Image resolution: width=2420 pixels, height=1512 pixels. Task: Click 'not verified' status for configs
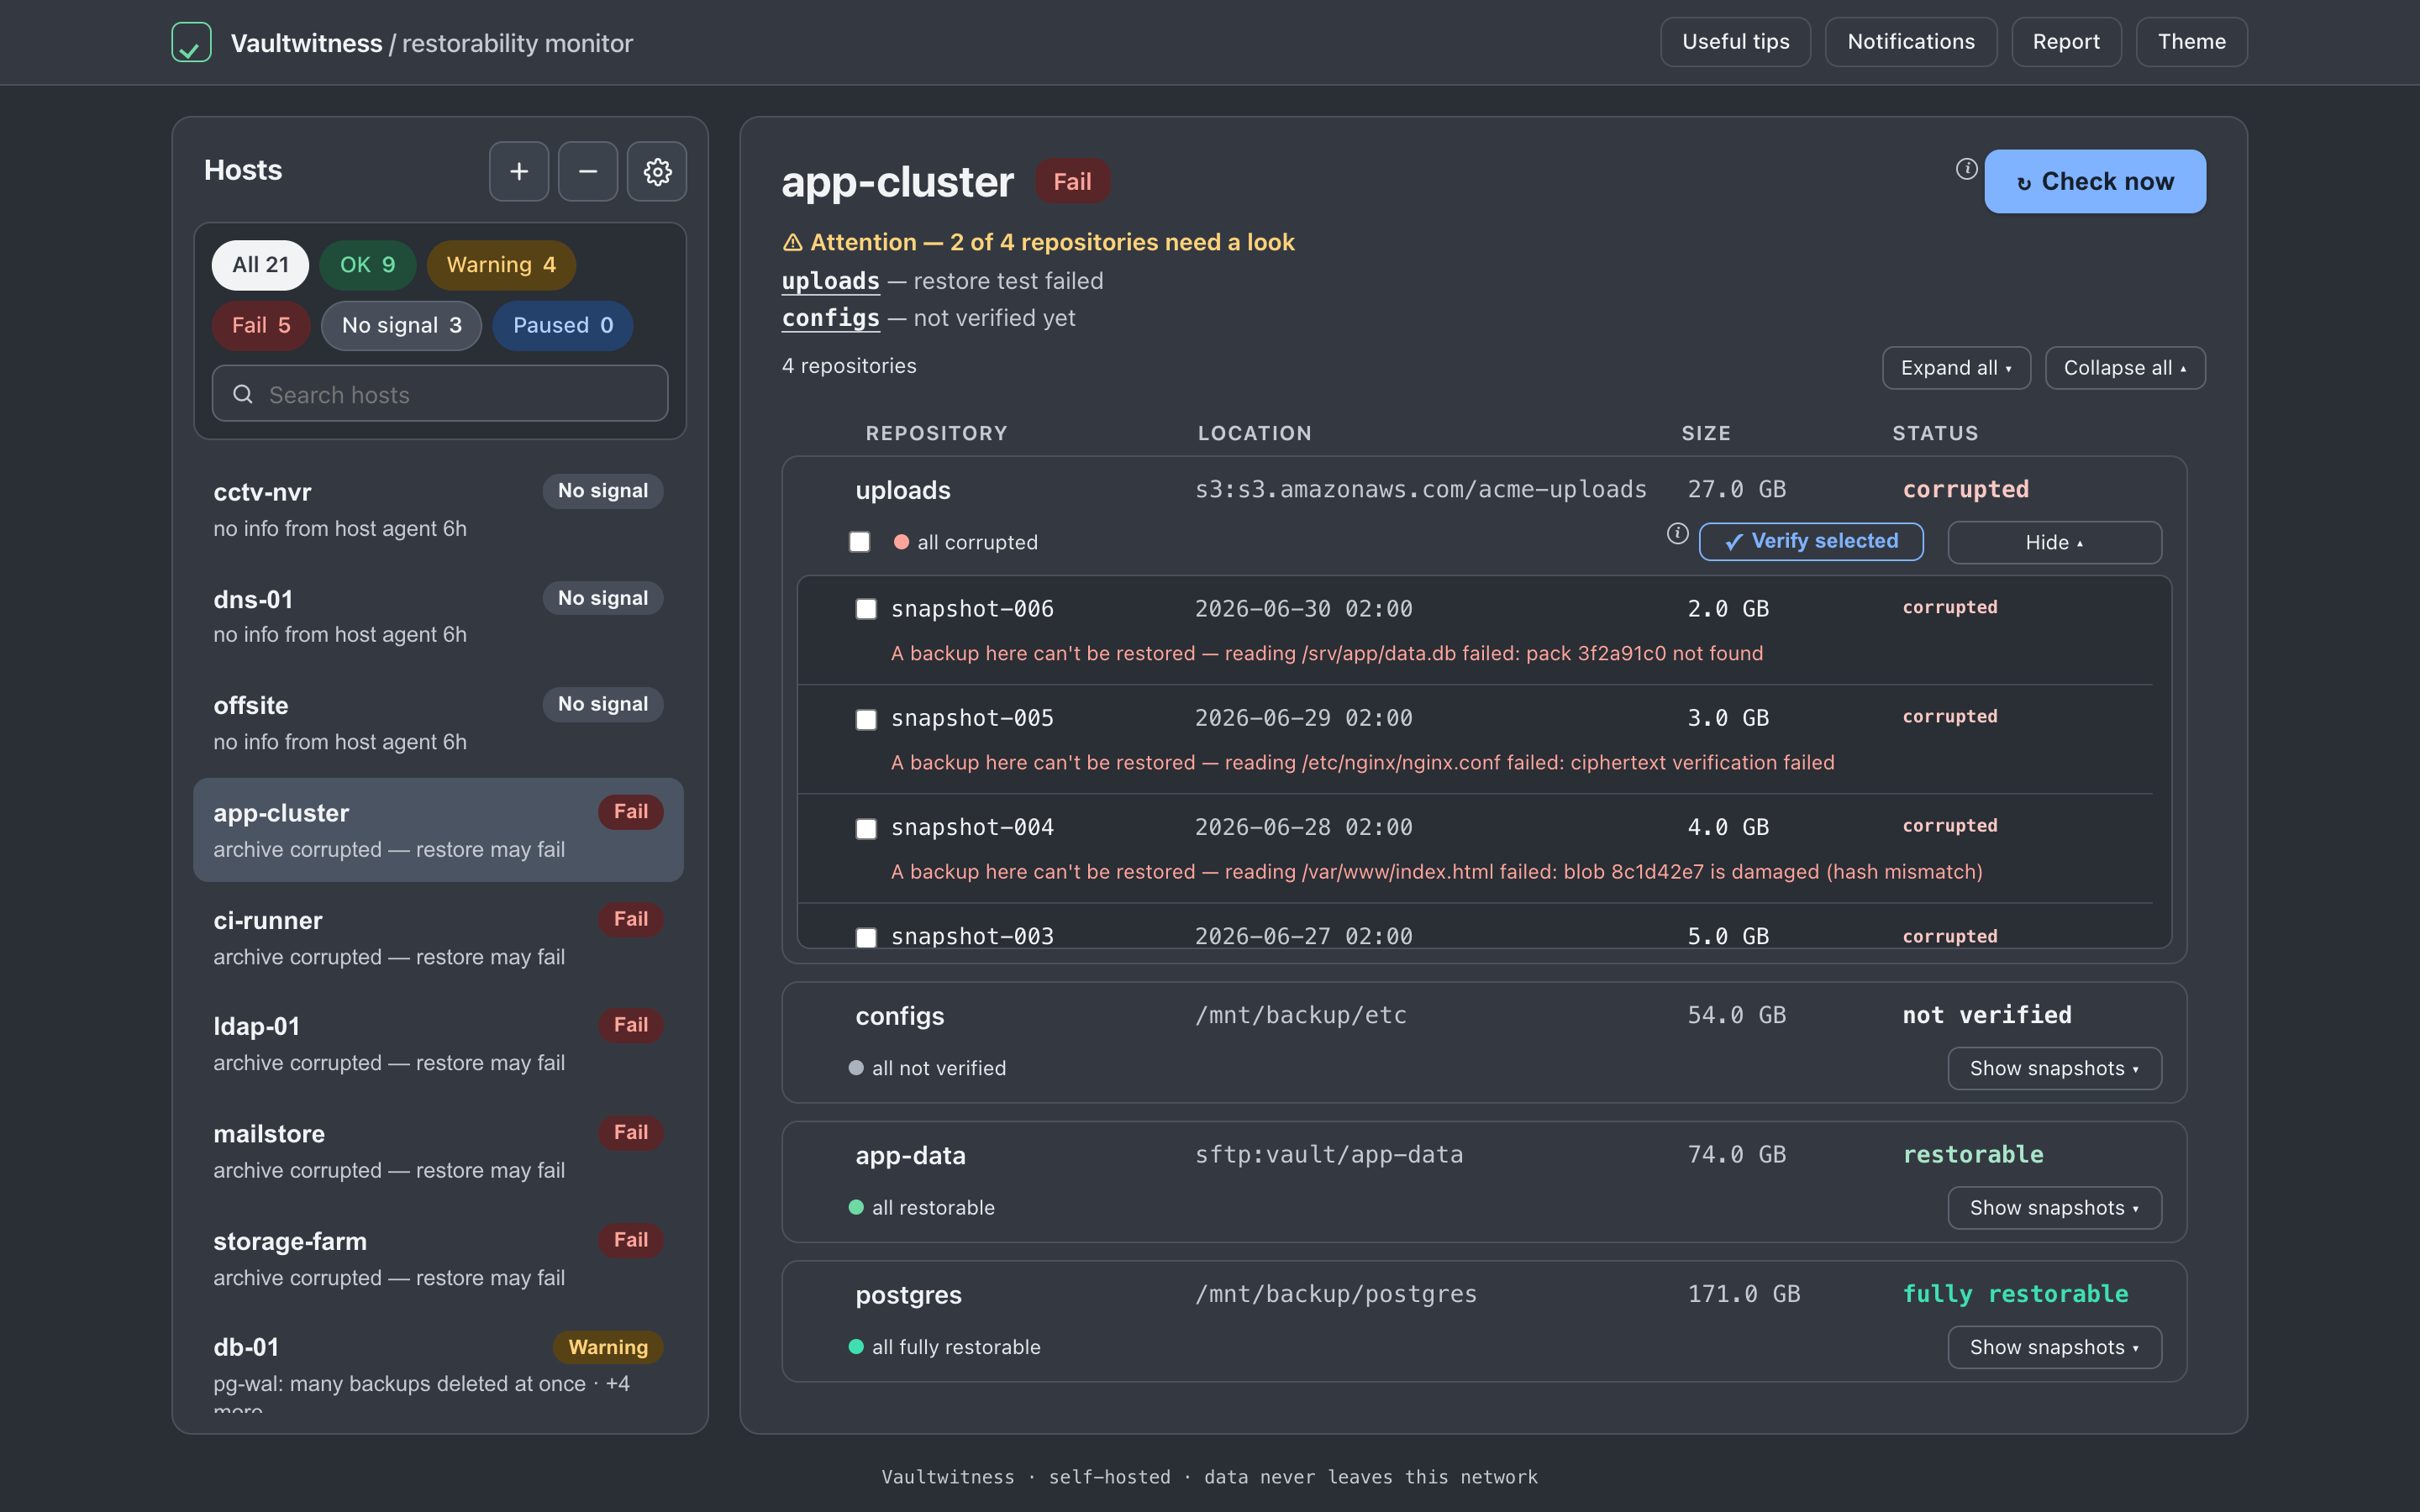tap(1986, 1015)
